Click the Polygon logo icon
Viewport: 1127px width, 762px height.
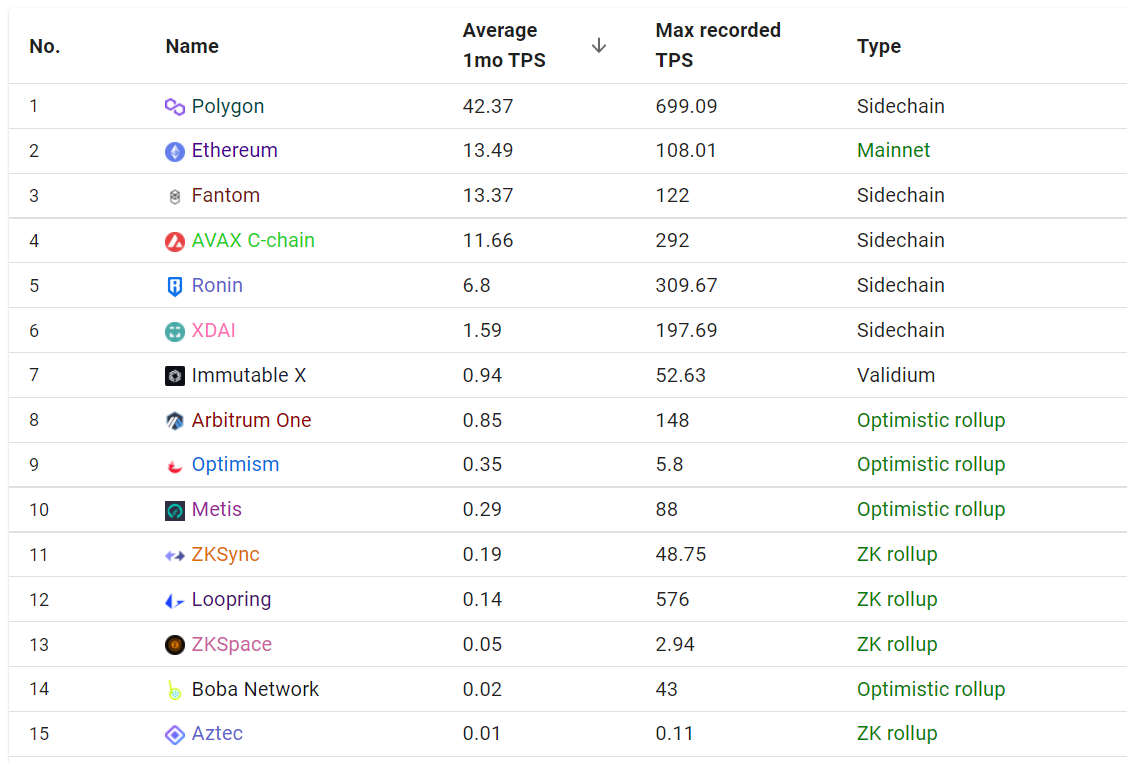click(175, 107)
